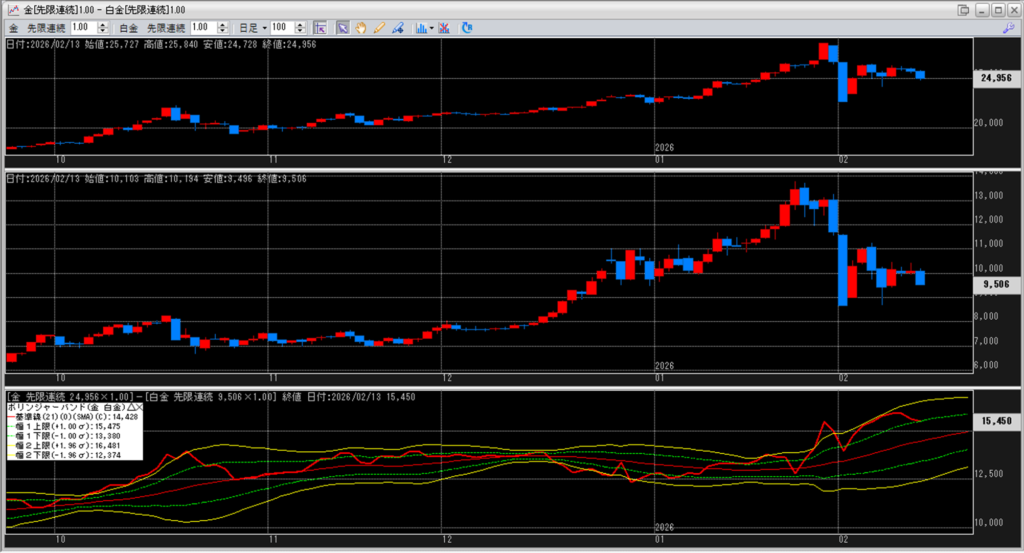The width and height of the screenshot is (1024, 553).
Task: Click the 金 symbol label in toolbar
Action: pyautogui.click(x=14, y=27)
